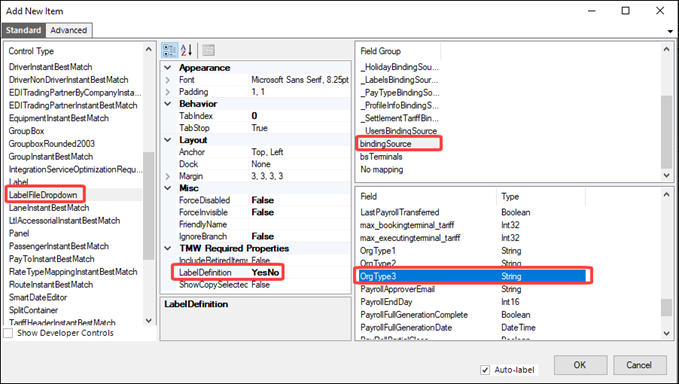The image size is (679, 384).
Task: Switch to the Categorized property view
Action: click(x=169, y=50)
